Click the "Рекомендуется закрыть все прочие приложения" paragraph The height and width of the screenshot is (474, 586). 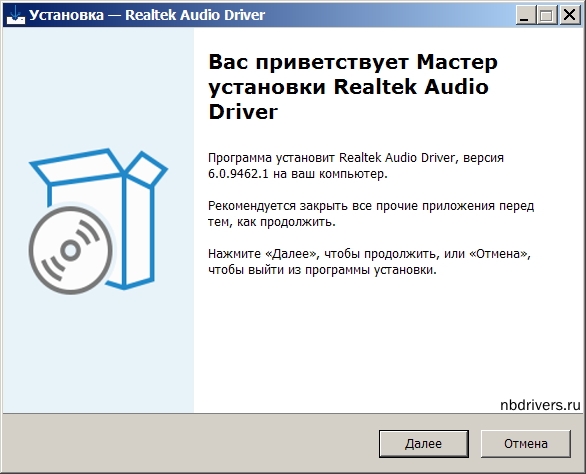click(371, 214)
